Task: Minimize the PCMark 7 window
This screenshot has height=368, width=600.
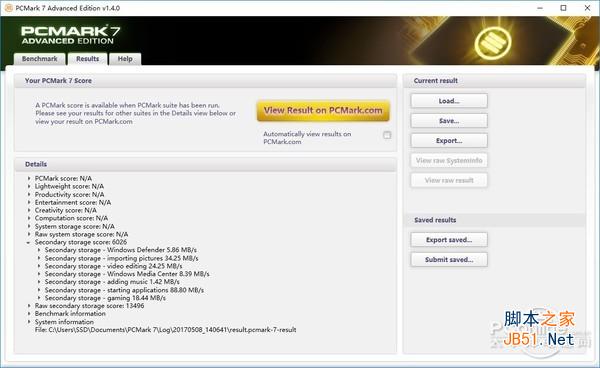Action: click(x=540, y=8)
